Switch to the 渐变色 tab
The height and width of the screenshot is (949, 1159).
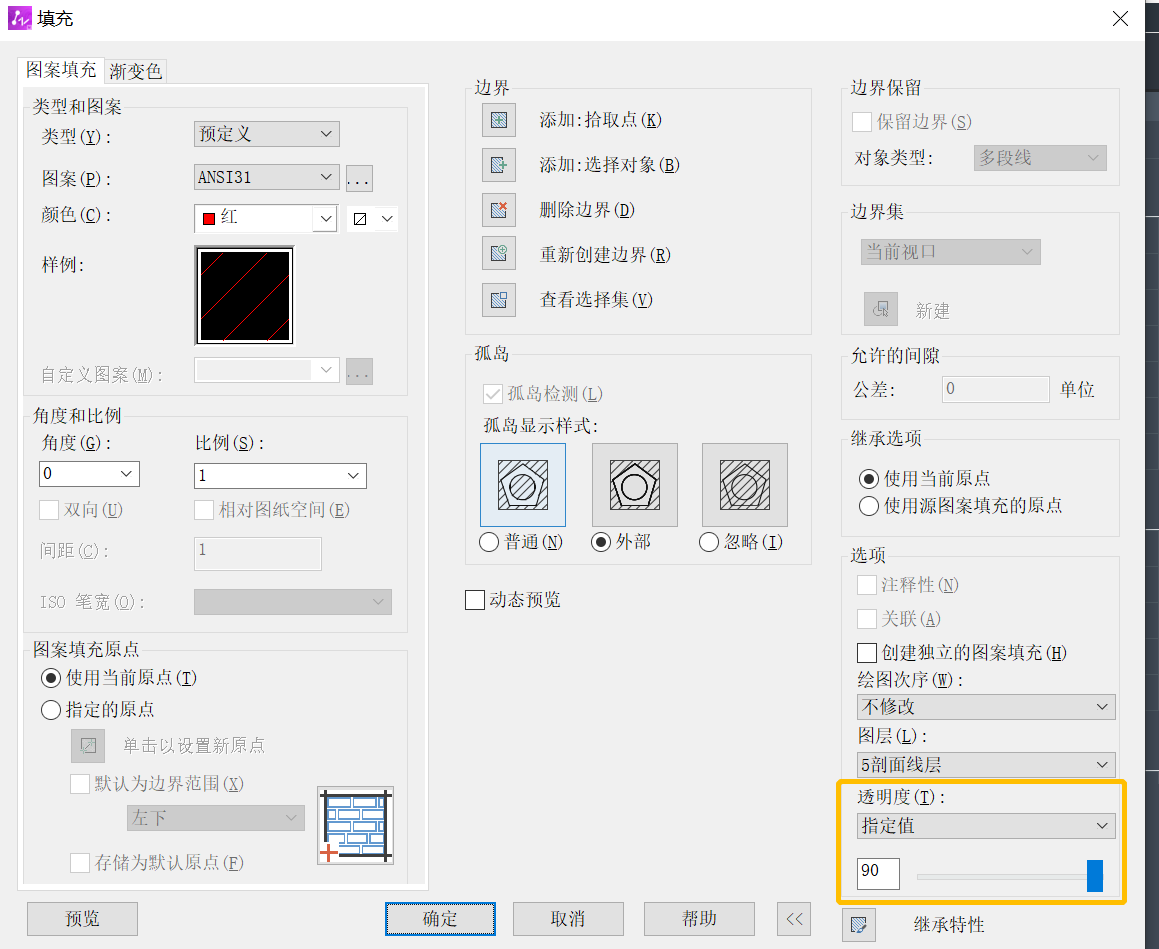coord(135,71)
